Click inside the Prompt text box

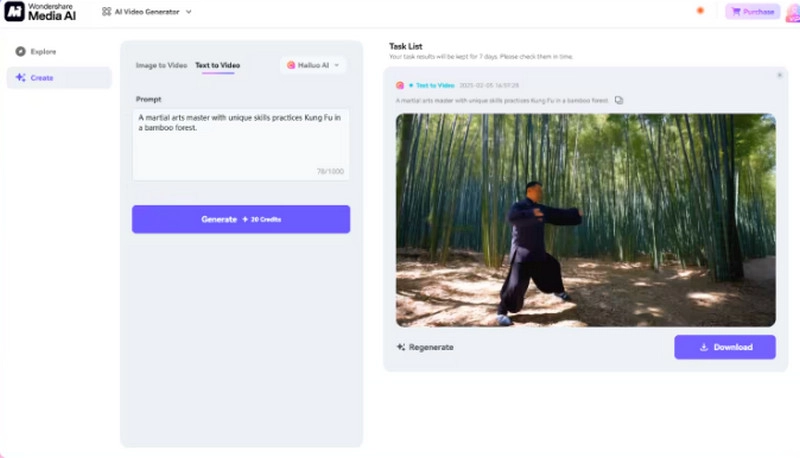tap(240, 143)
